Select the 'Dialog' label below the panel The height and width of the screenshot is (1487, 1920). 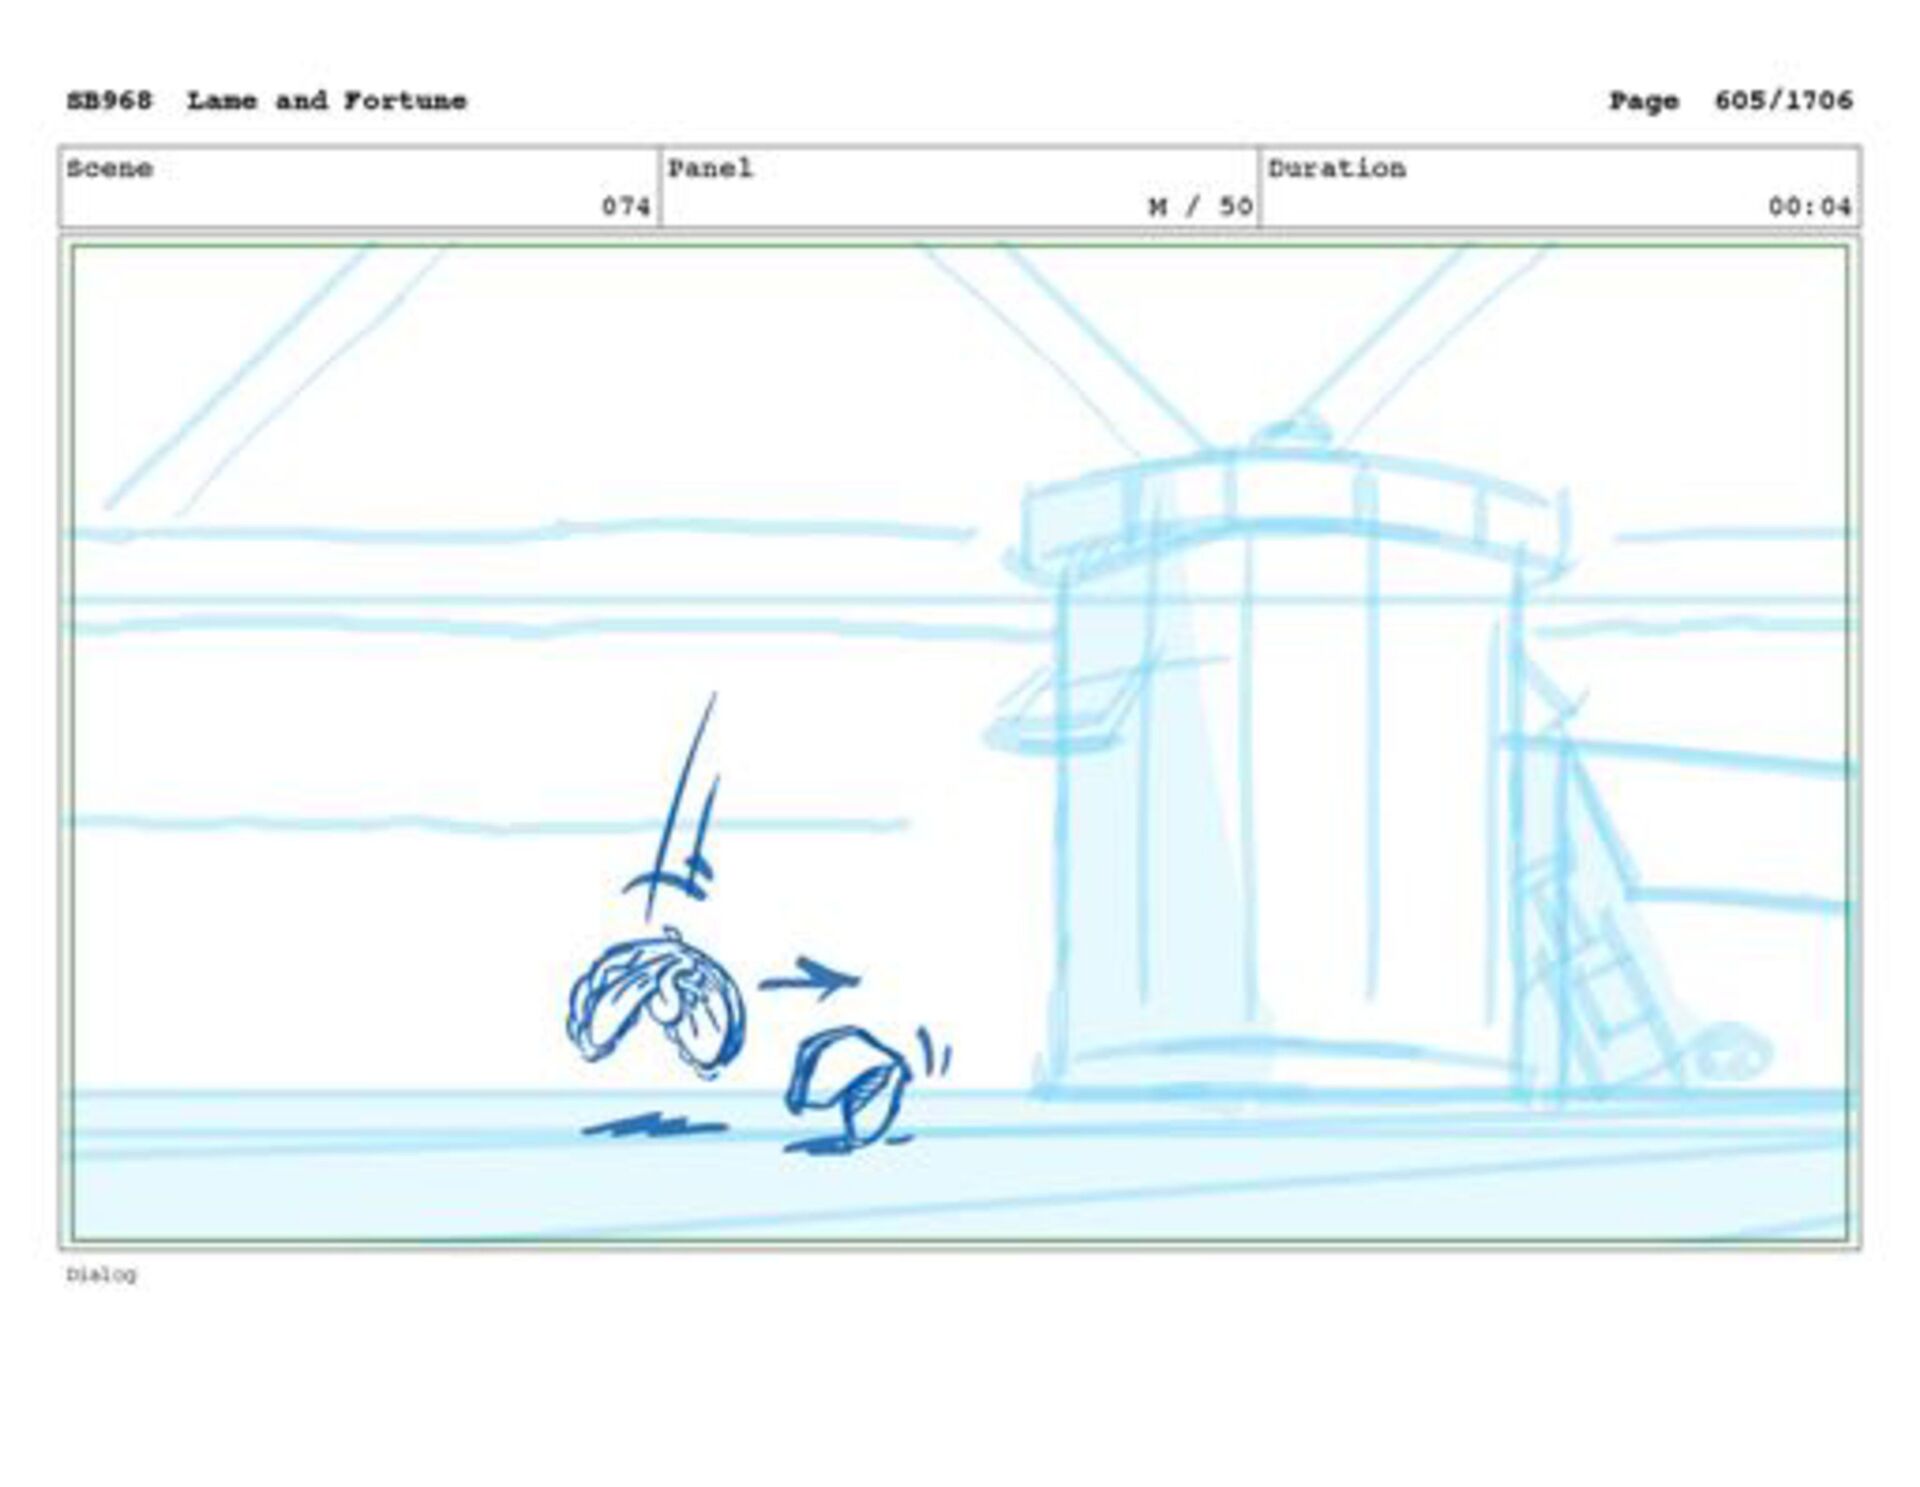pos(101,1274)
